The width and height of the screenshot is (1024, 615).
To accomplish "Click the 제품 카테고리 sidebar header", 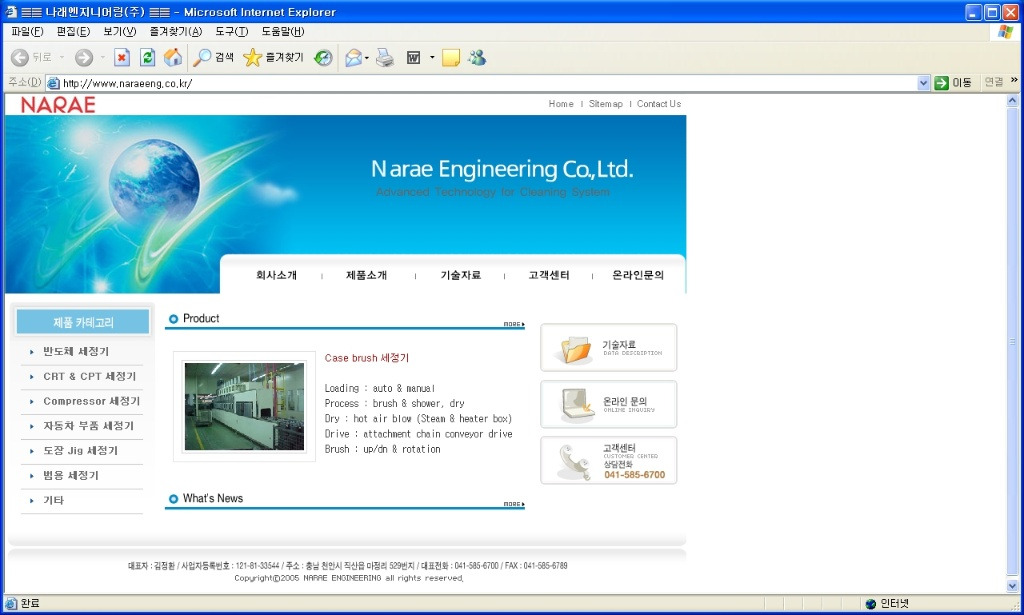I will click(x=83, y=322).
